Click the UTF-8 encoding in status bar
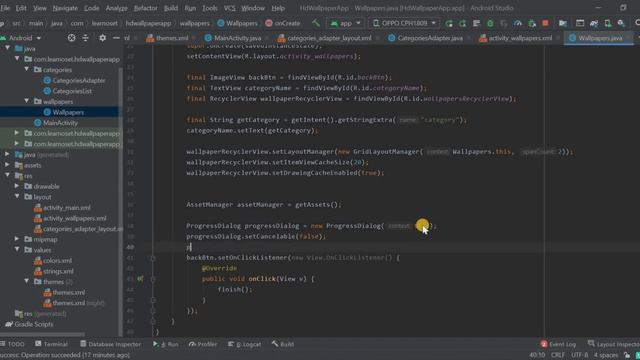The width and height of the screenshot is (640, 360). [580, 355]
